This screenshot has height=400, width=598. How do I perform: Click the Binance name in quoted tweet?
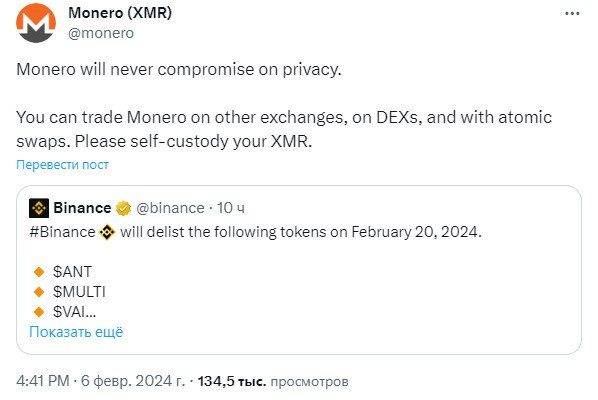(82, 208)
